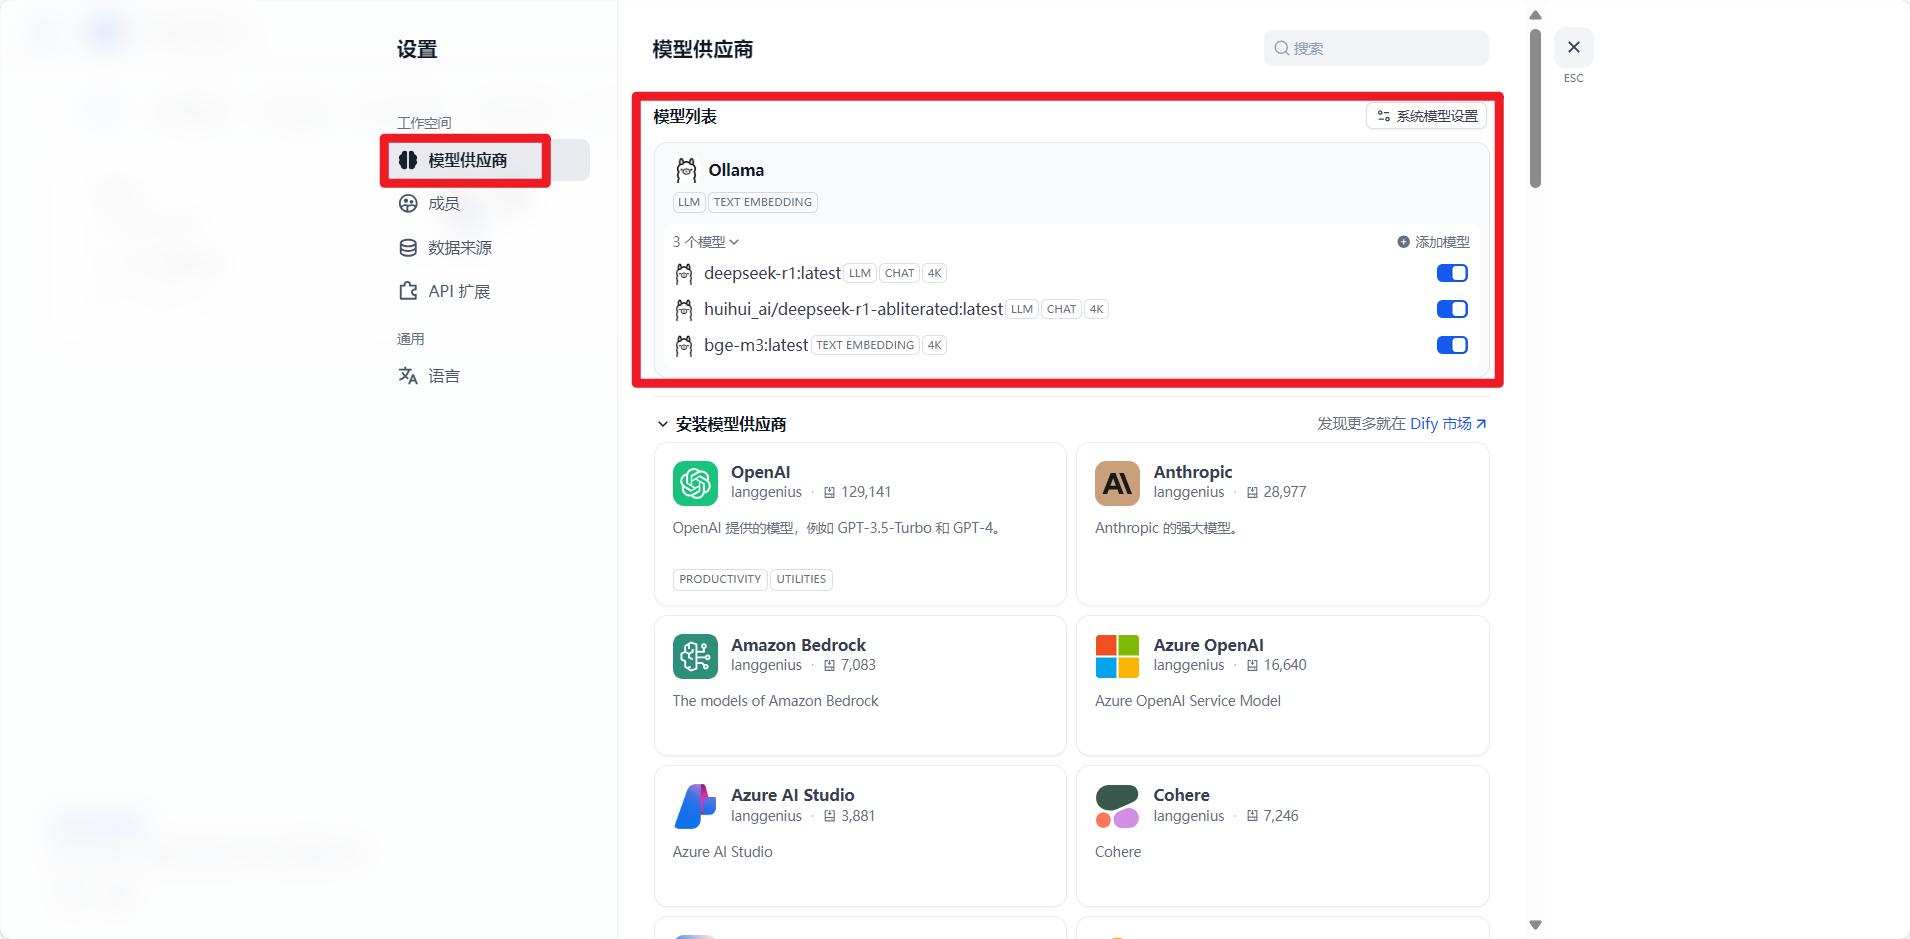Click the scrollbar up arrow
Screen dimensions: 1910x939
tap(1535, 15)
